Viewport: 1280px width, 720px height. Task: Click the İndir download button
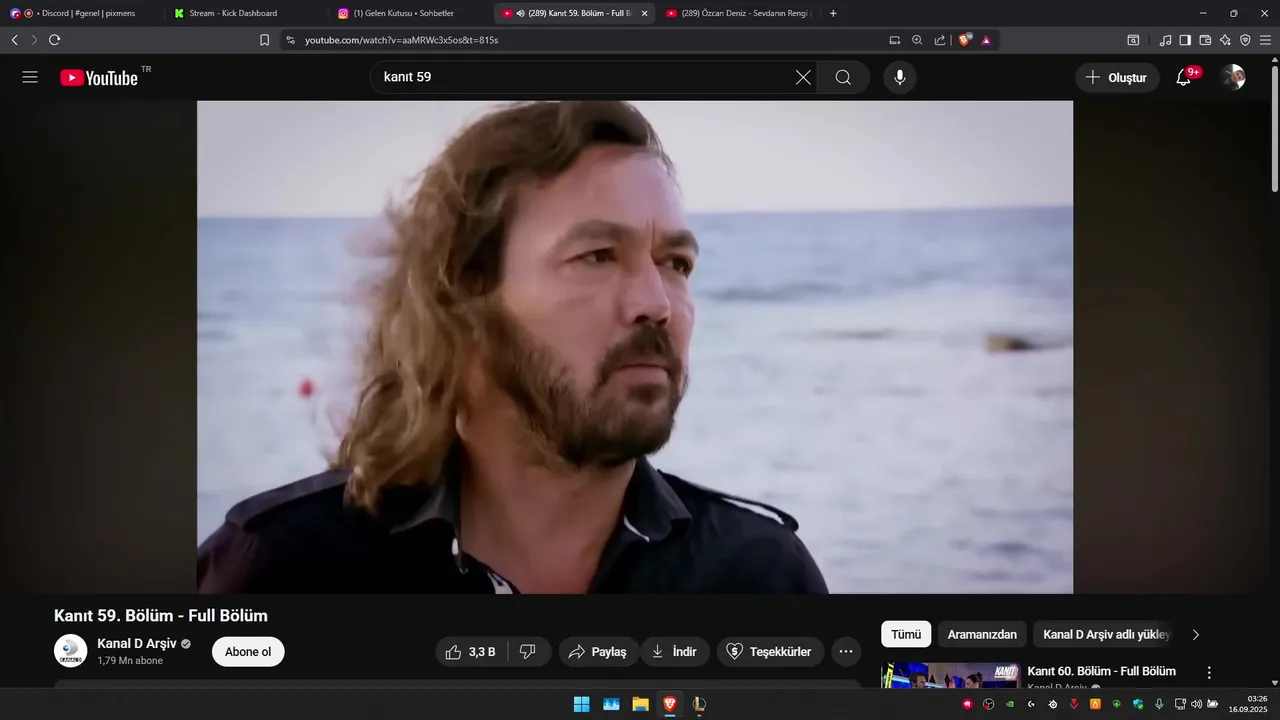[675, 652]
